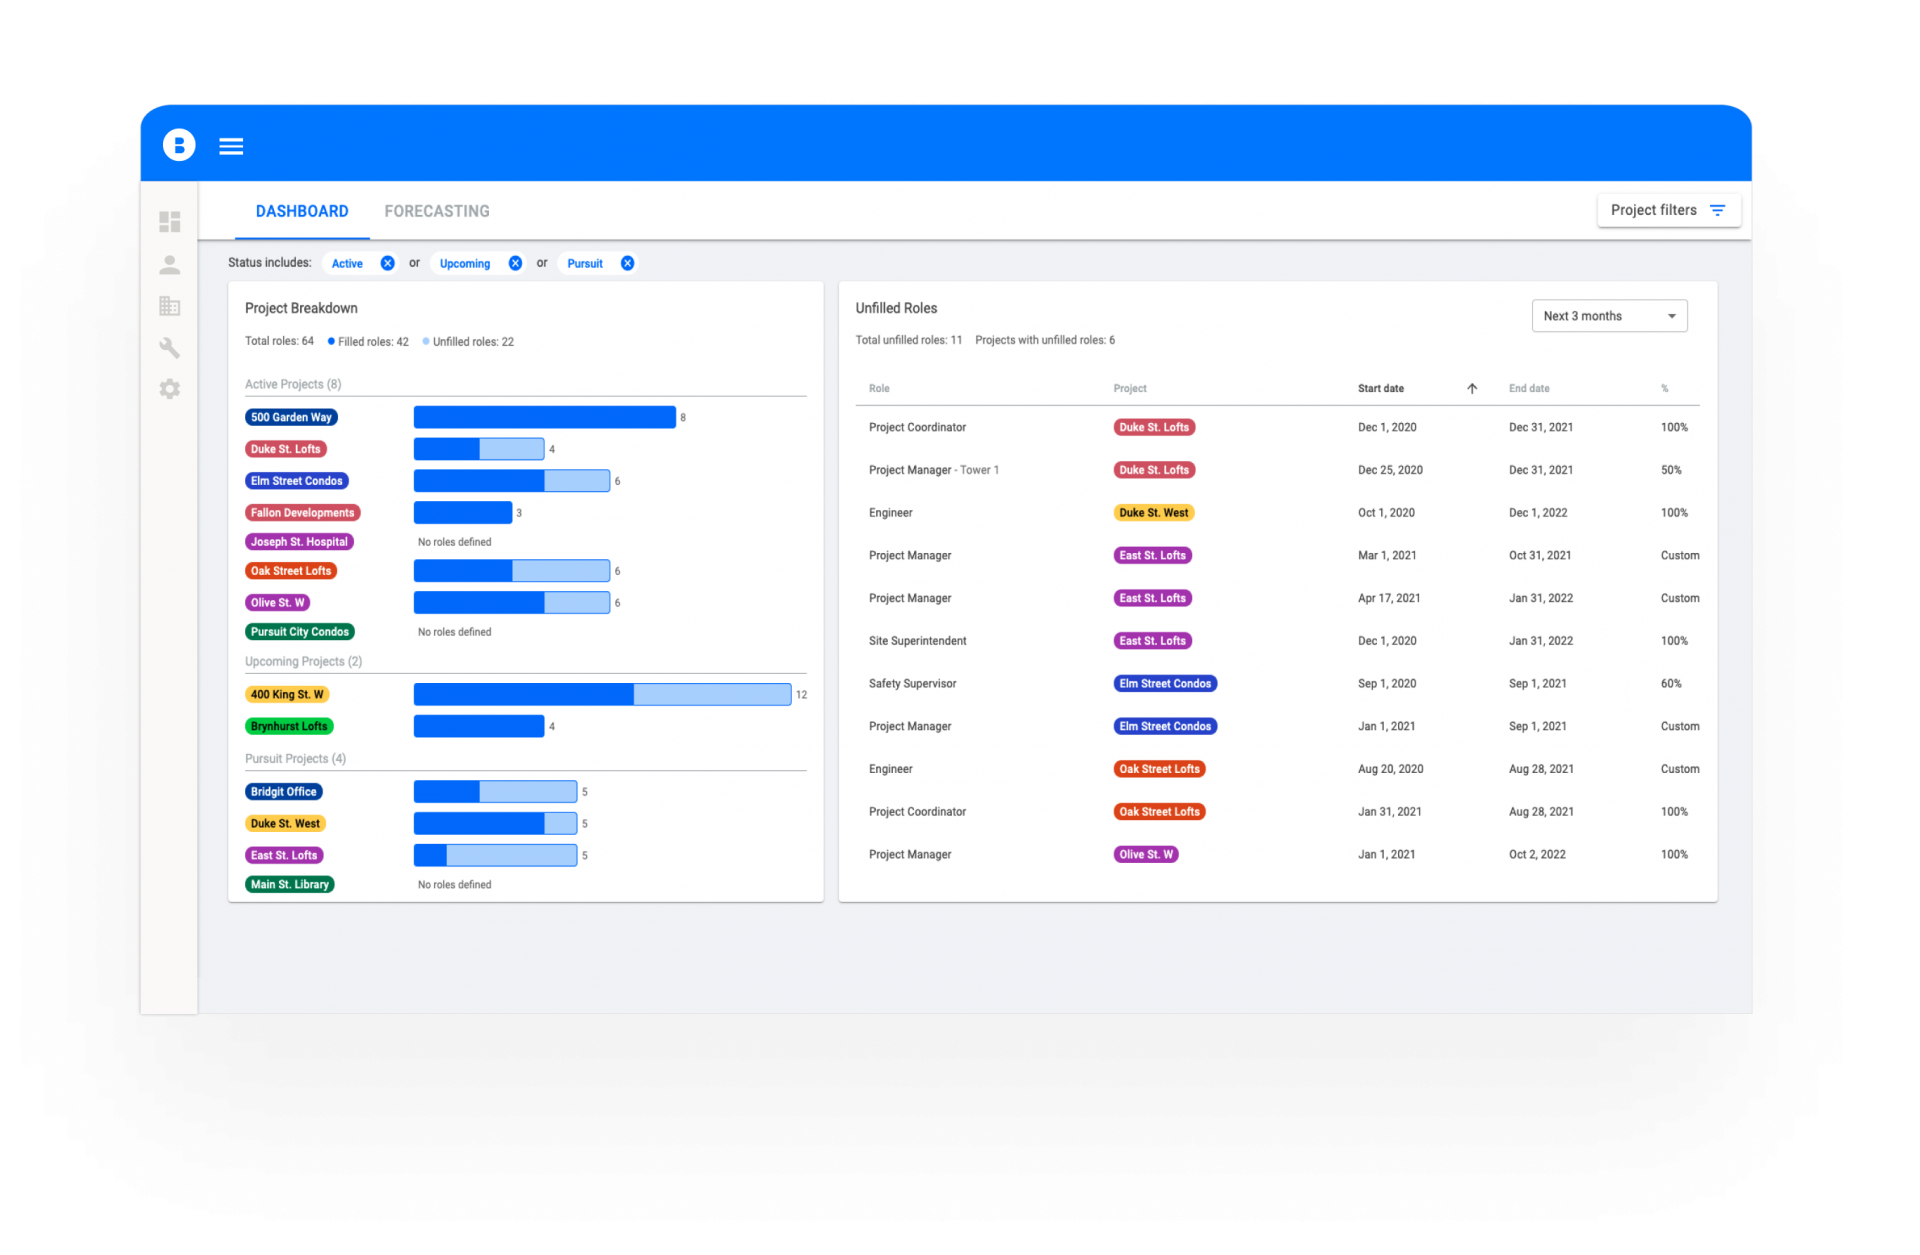Remove the Upcoming status filter

tap(515, 263)
